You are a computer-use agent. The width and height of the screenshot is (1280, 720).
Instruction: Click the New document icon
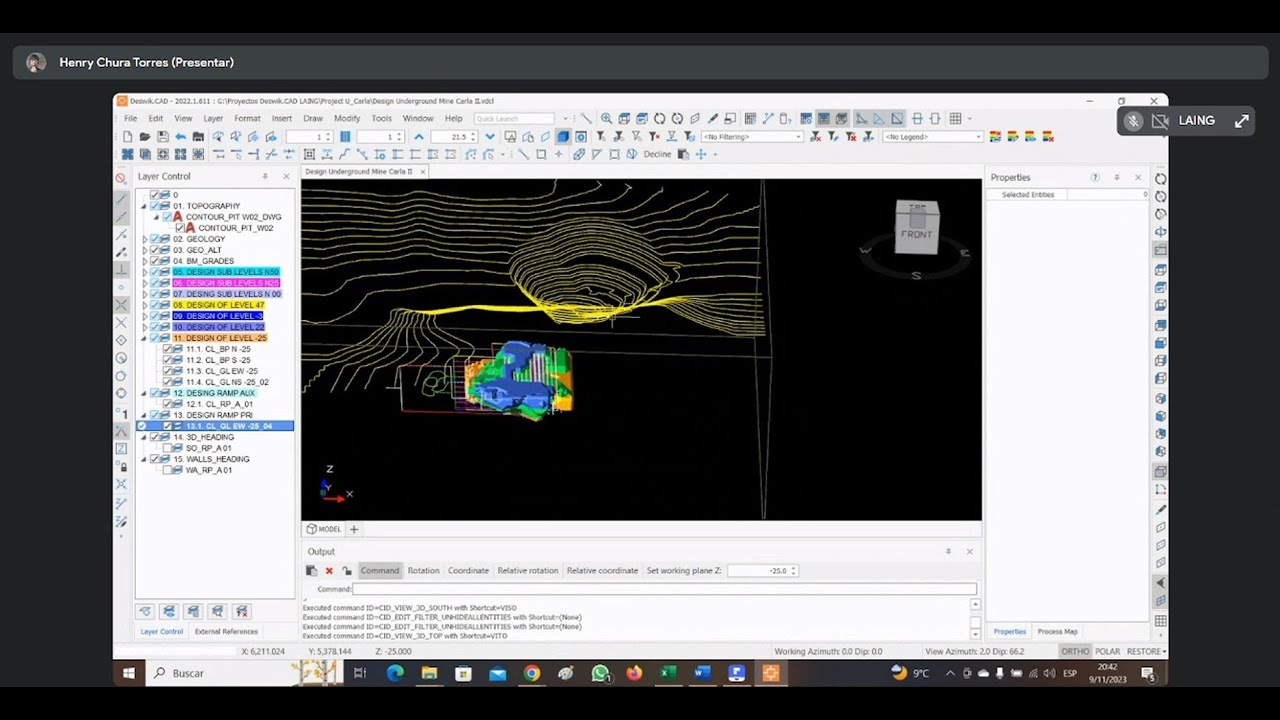pos(128,137)
